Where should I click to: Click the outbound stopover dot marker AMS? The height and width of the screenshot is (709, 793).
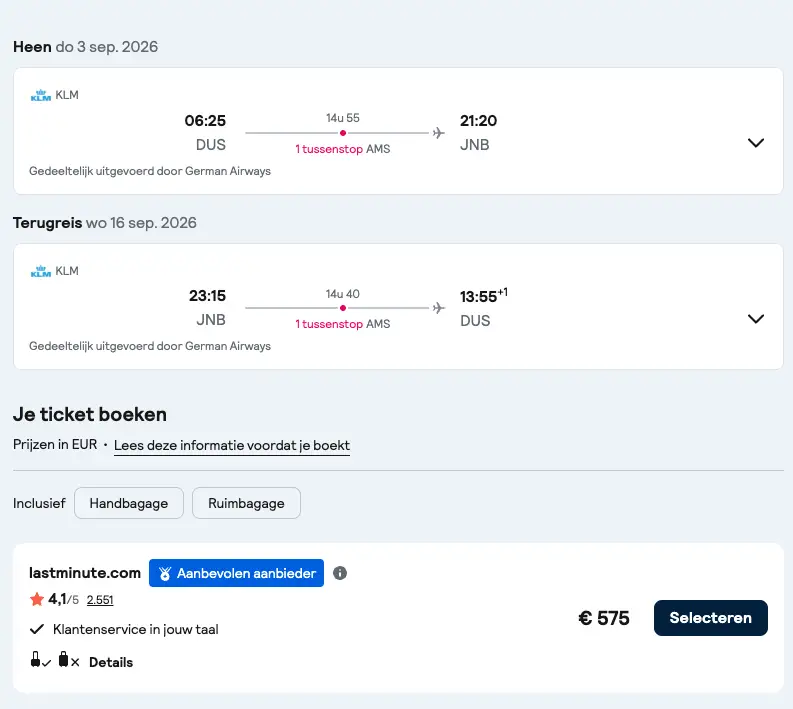pos(343,133)
